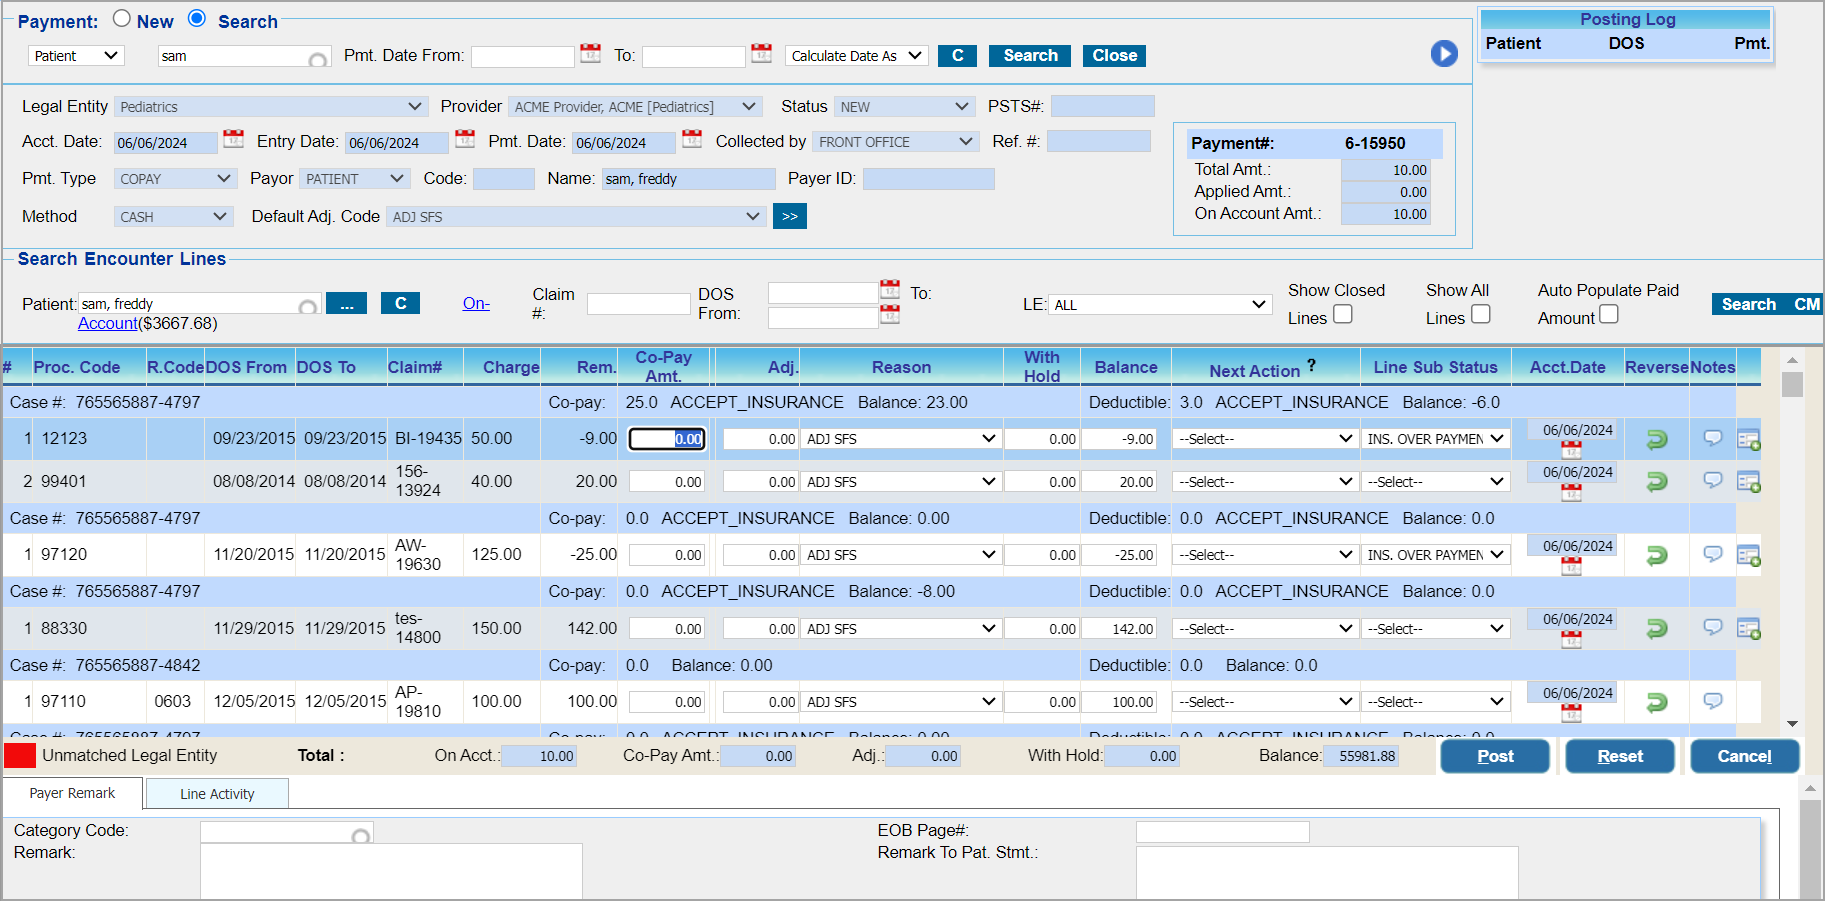Viewport: 1825px width, 901px height.
Task: Open the patient Account link
Action: [x=107, y=323]
